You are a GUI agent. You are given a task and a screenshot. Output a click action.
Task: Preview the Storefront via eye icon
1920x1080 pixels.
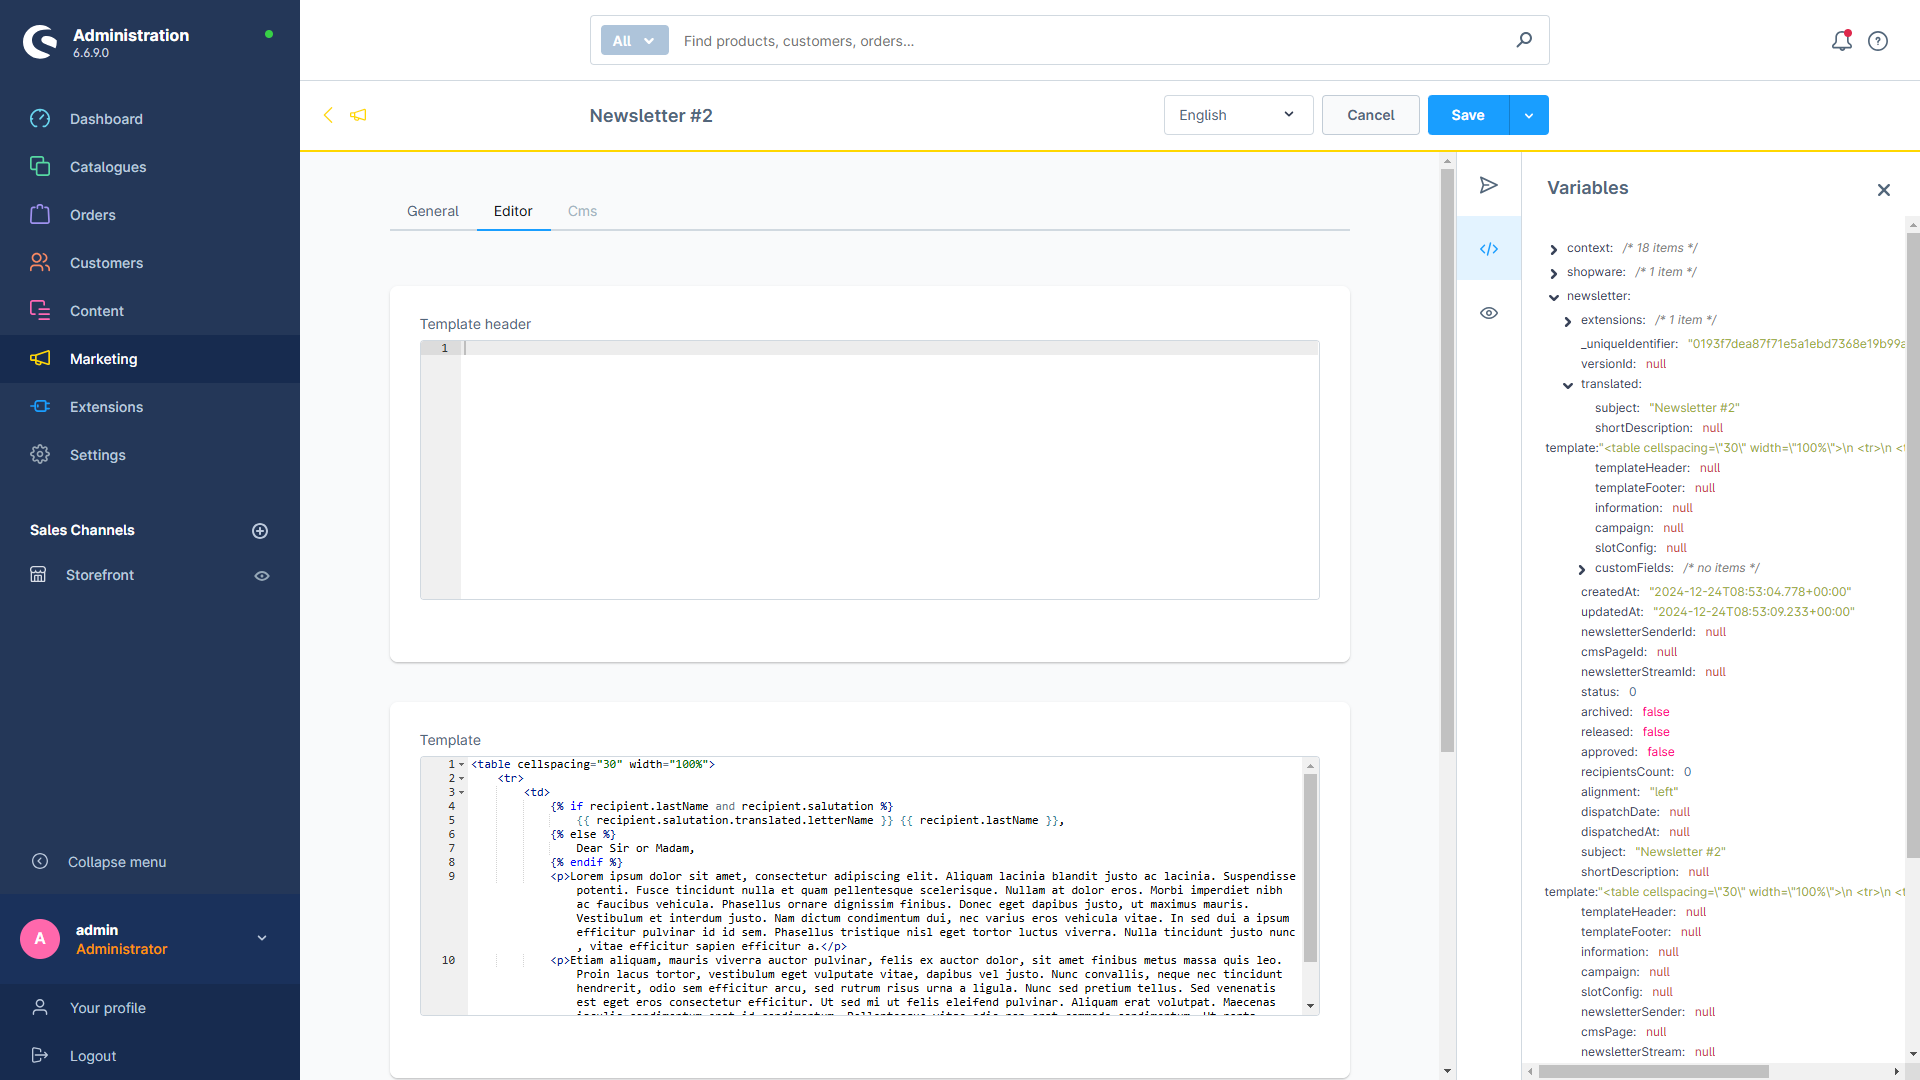point(262,576)
